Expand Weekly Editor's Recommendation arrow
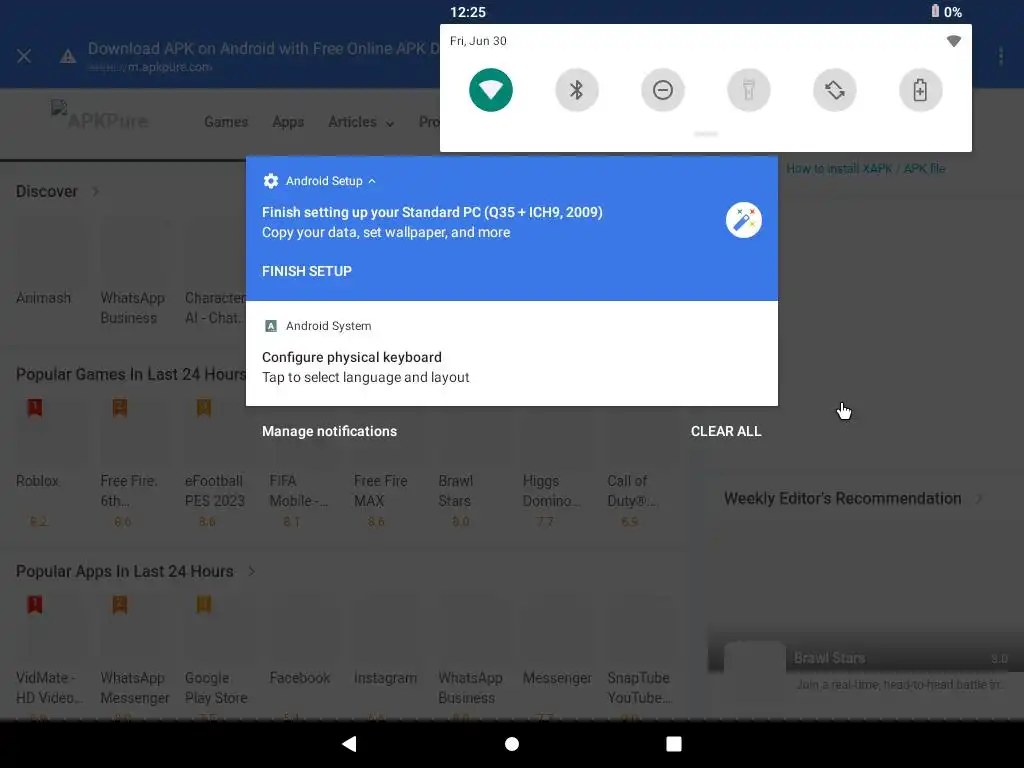This screenshot has height=768, width=1024. tap(978, 499)
